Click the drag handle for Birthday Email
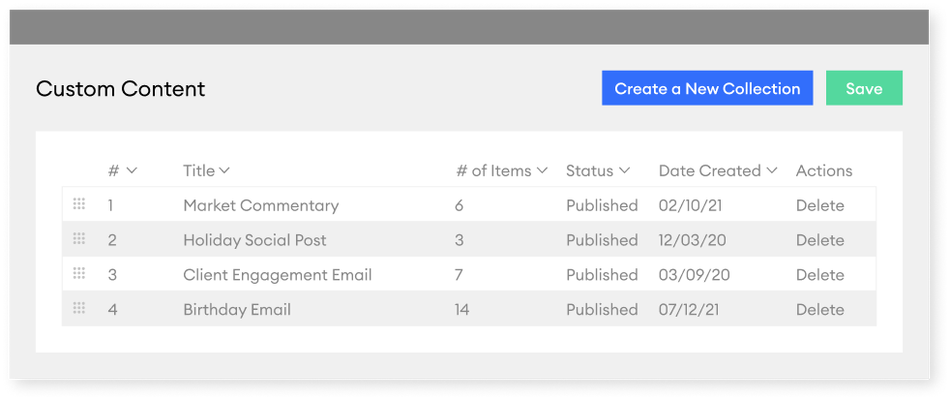Viewport: 950px width, 400px height. [79, 308]
